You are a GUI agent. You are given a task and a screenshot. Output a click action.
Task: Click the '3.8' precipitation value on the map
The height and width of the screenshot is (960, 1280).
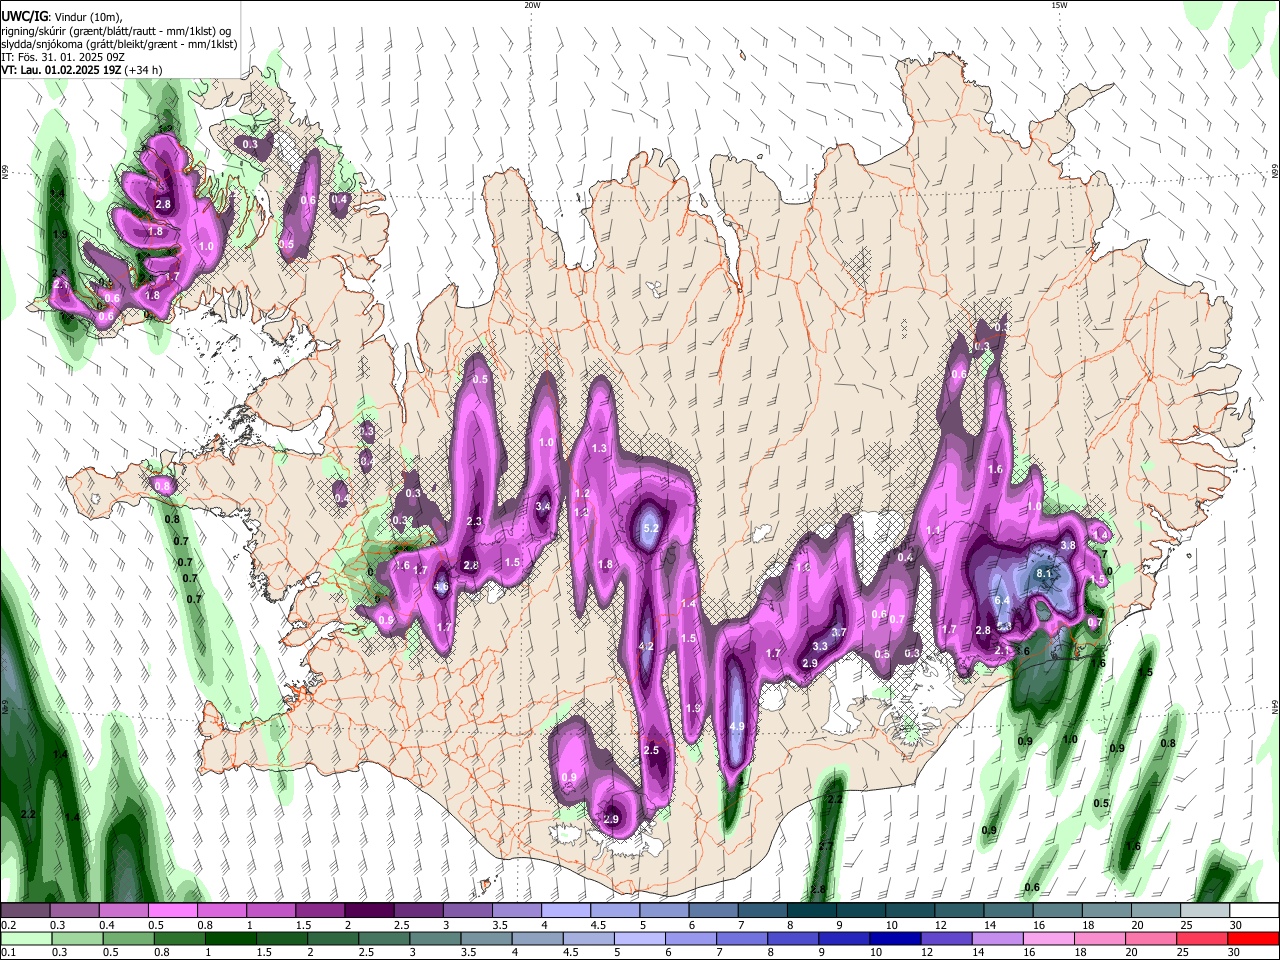point(1067,545)
